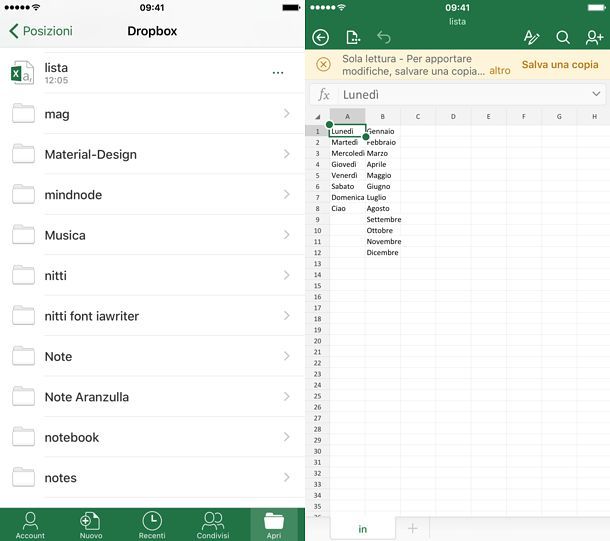Open the mag folder

click(152, 114)
